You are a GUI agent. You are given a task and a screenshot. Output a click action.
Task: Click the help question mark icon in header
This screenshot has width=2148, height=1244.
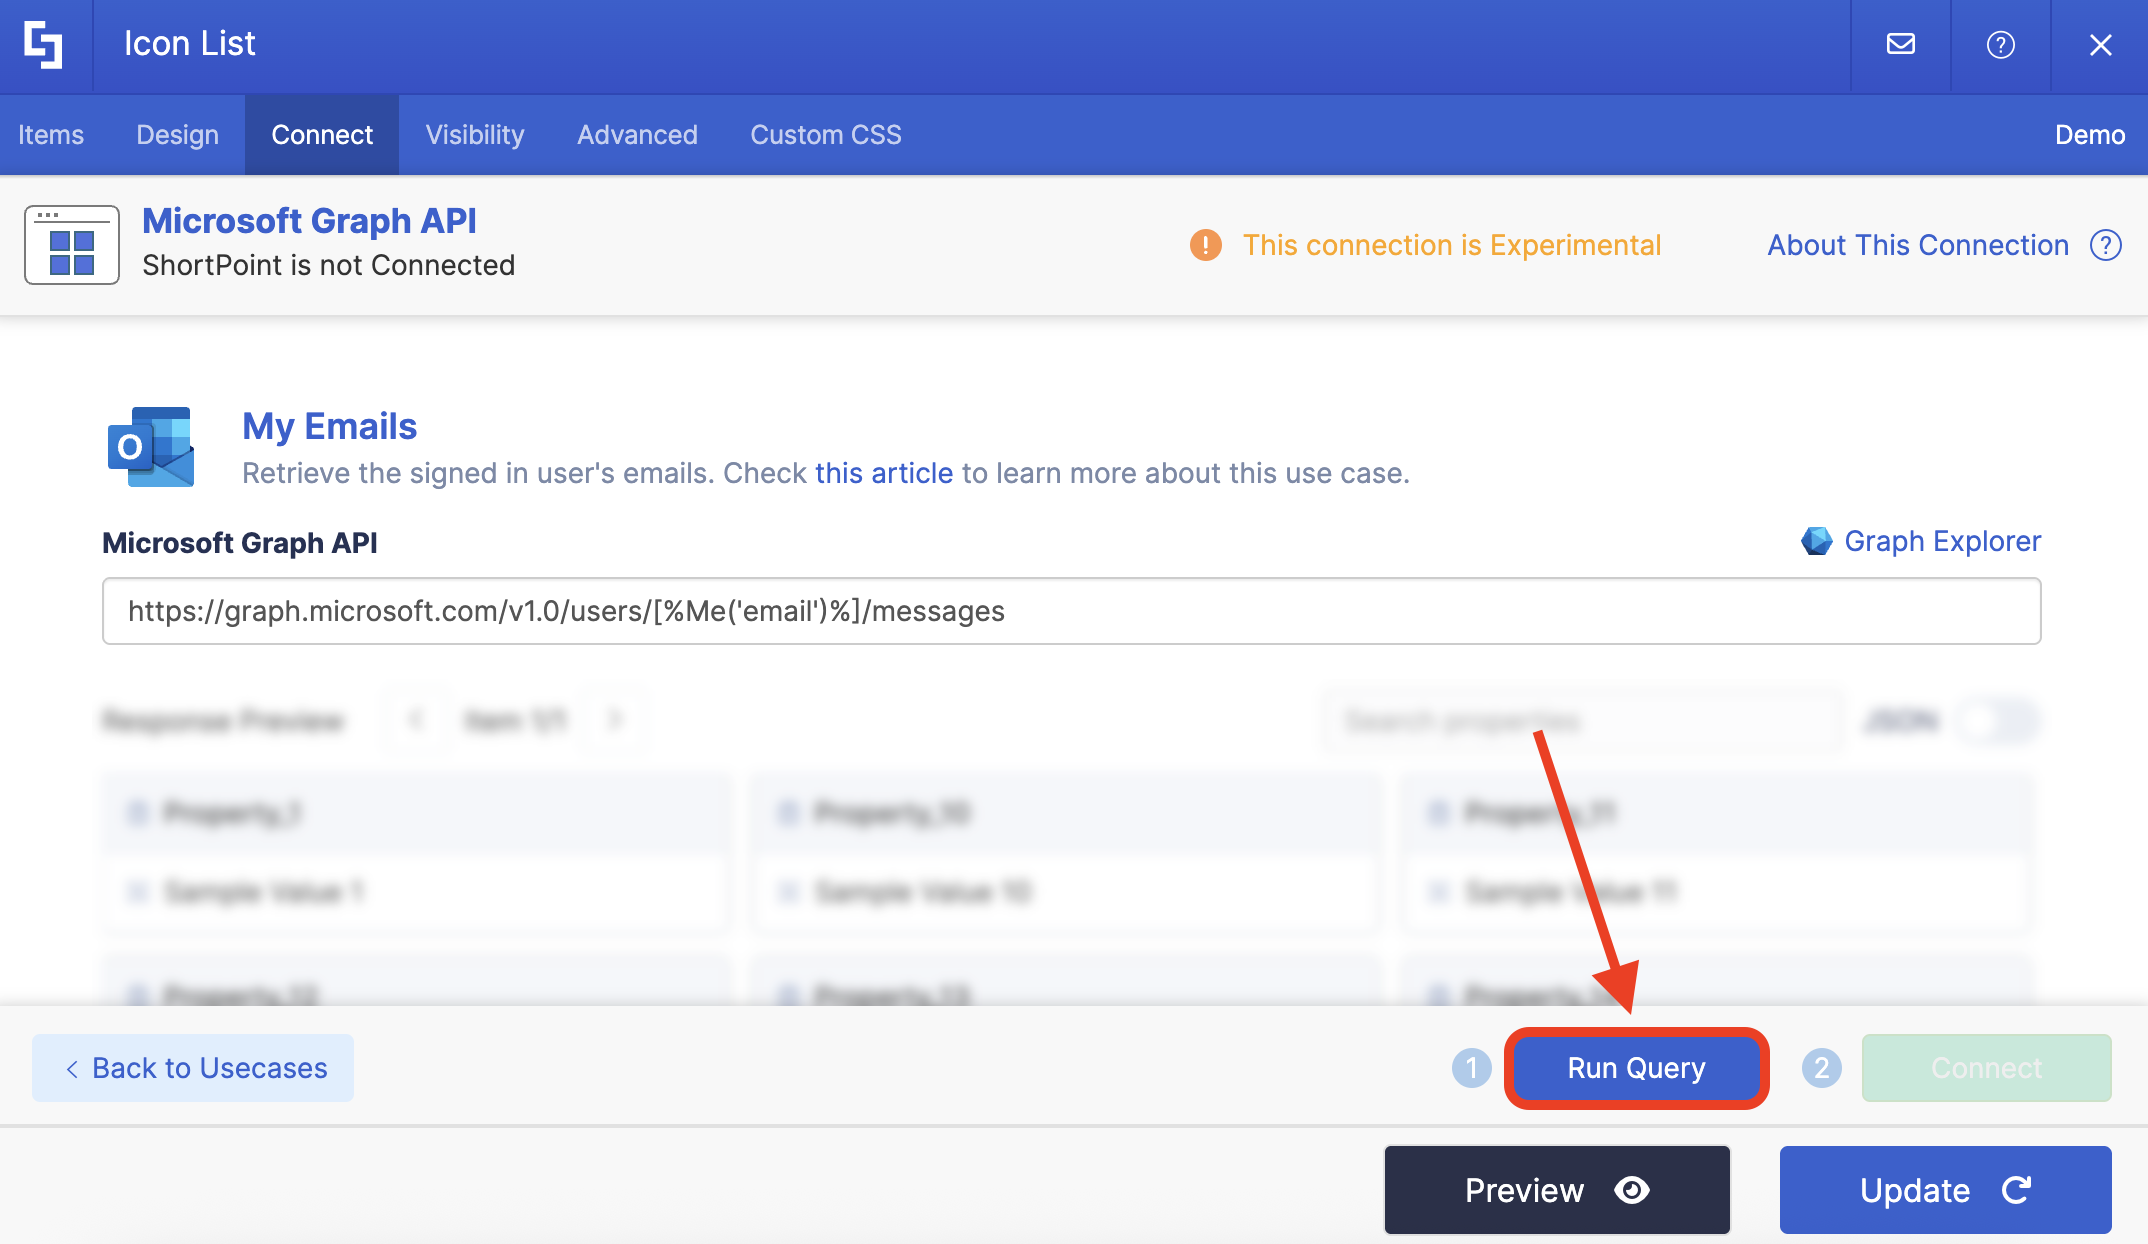click(2000, 45)
